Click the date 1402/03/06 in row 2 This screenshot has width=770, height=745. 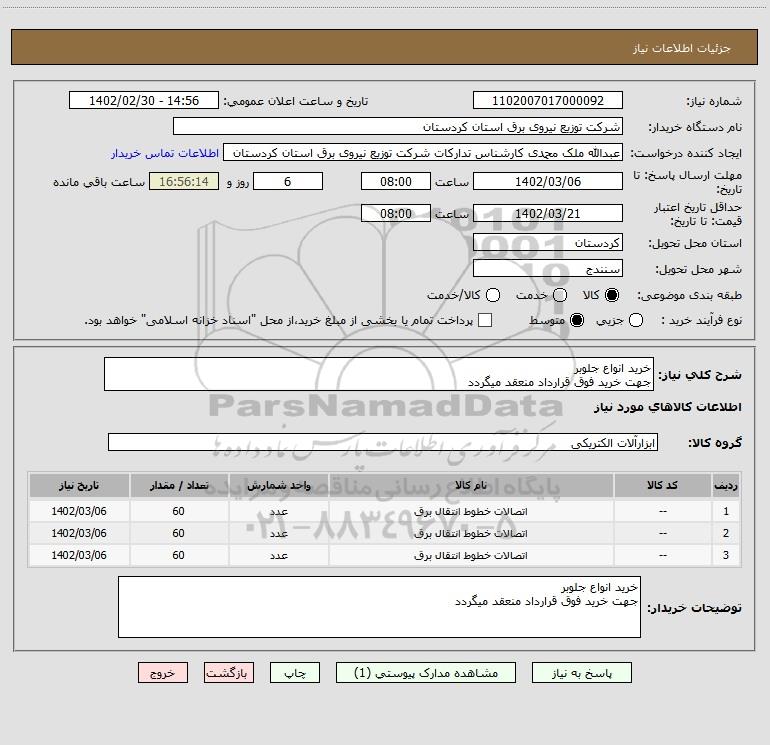click(x=79, y=533)
